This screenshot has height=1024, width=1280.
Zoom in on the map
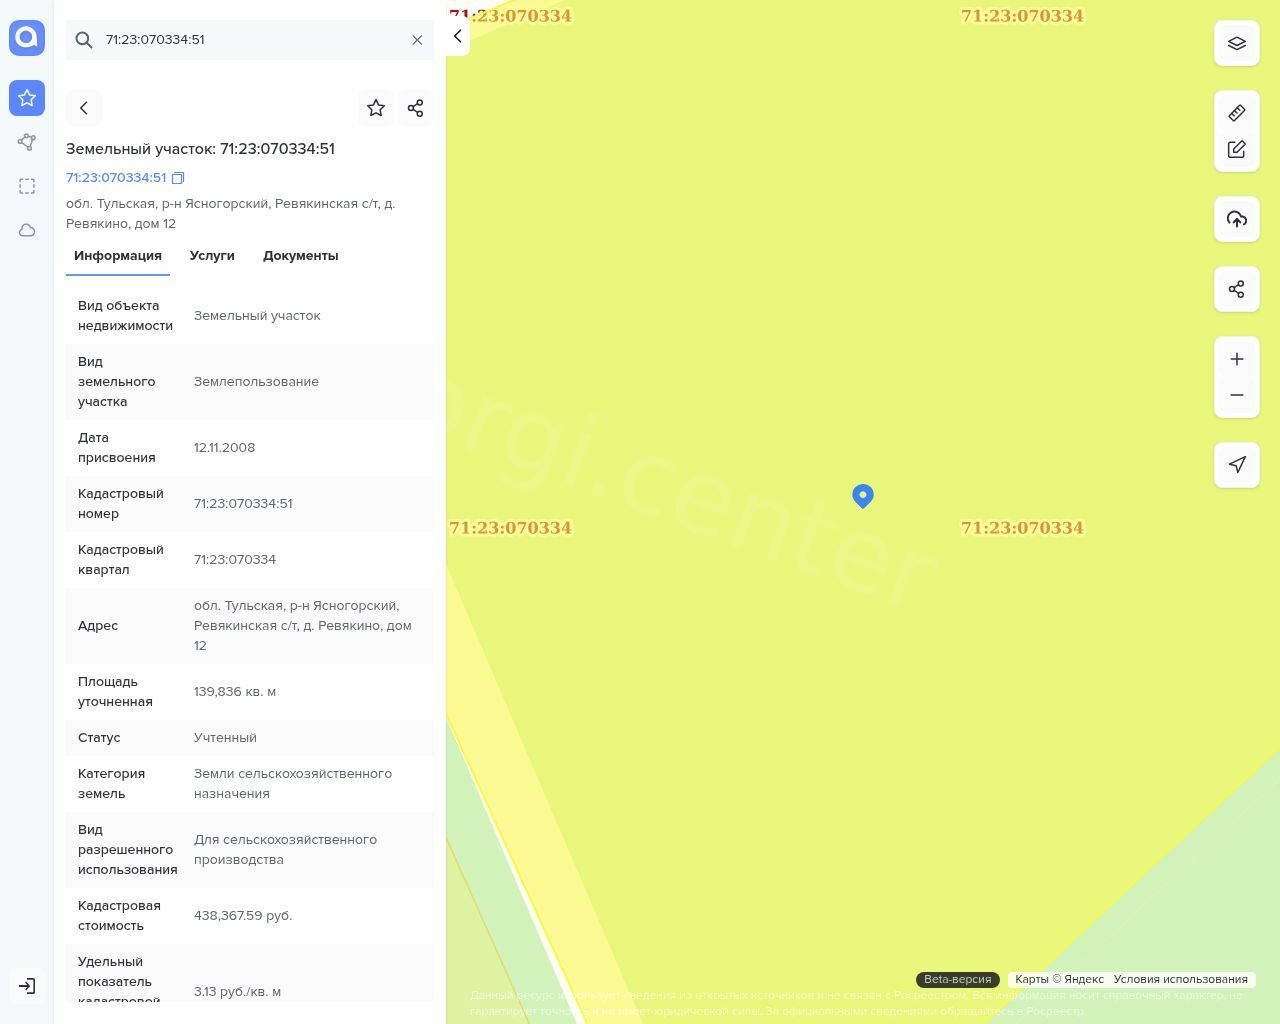1237,359
